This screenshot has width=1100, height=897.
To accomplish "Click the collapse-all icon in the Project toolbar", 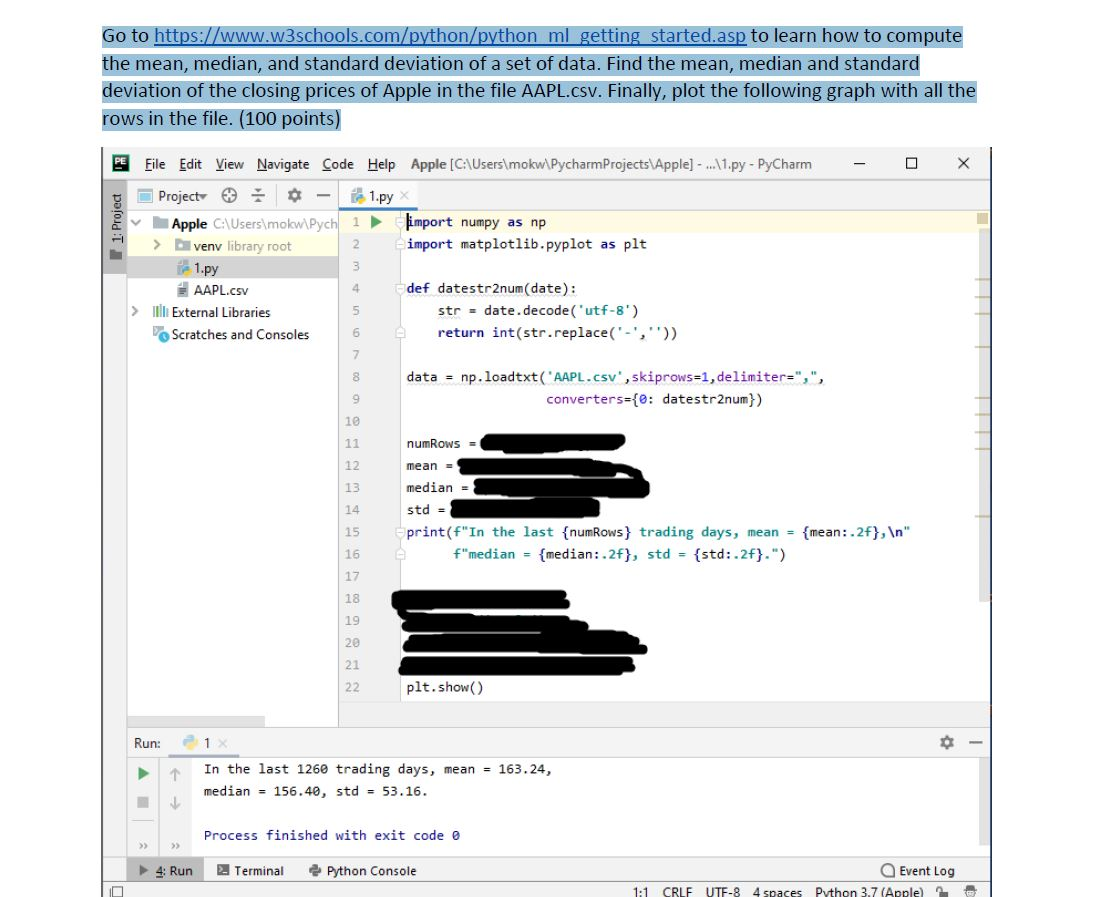I will click(x=256, y=195).
